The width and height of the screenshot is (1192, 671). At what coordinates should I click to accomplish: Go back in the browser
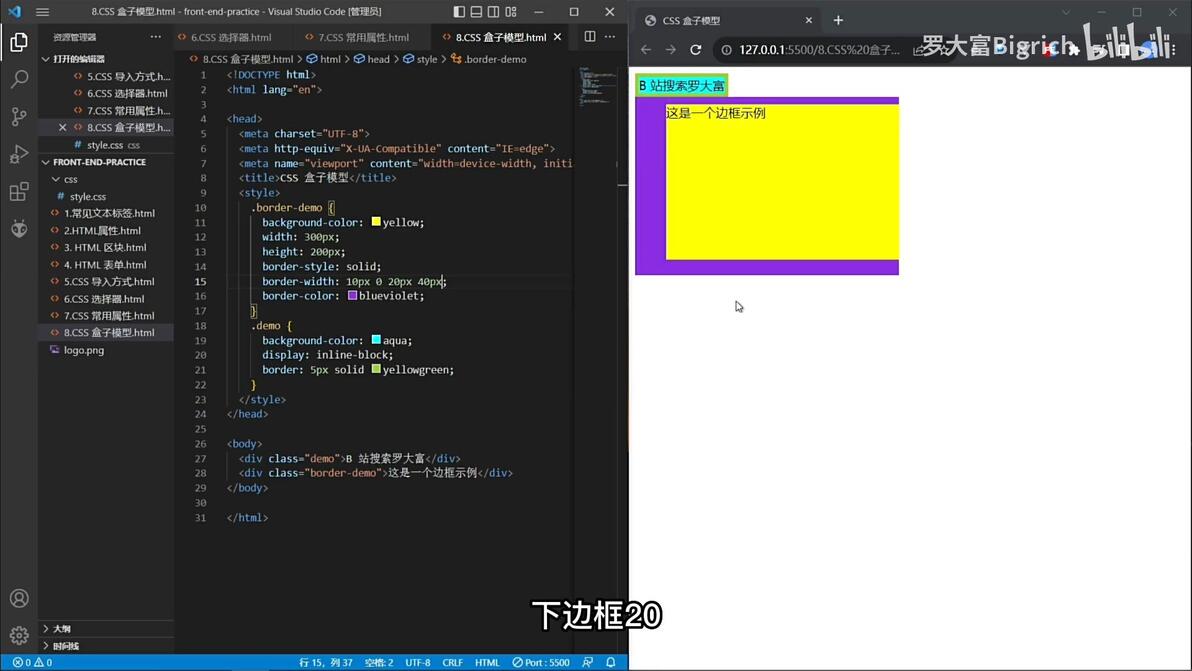pyautogui.click(x=645, y=49)
